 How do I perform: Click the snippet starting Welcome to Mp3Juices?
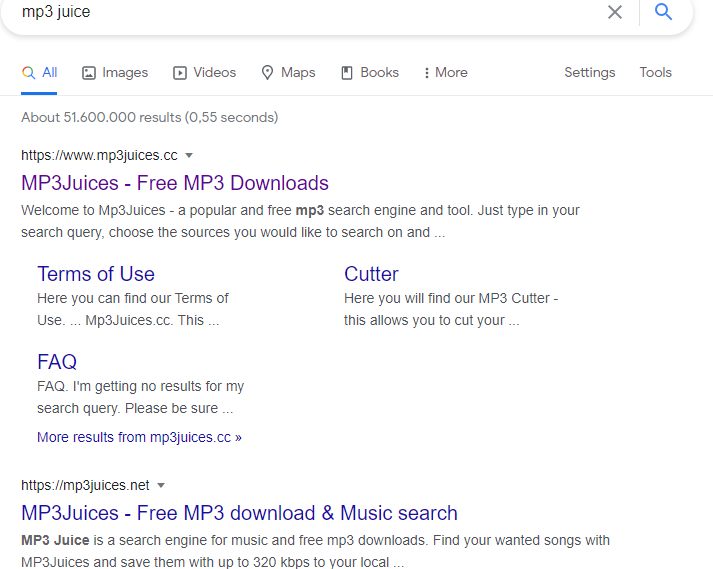(301, 222)
